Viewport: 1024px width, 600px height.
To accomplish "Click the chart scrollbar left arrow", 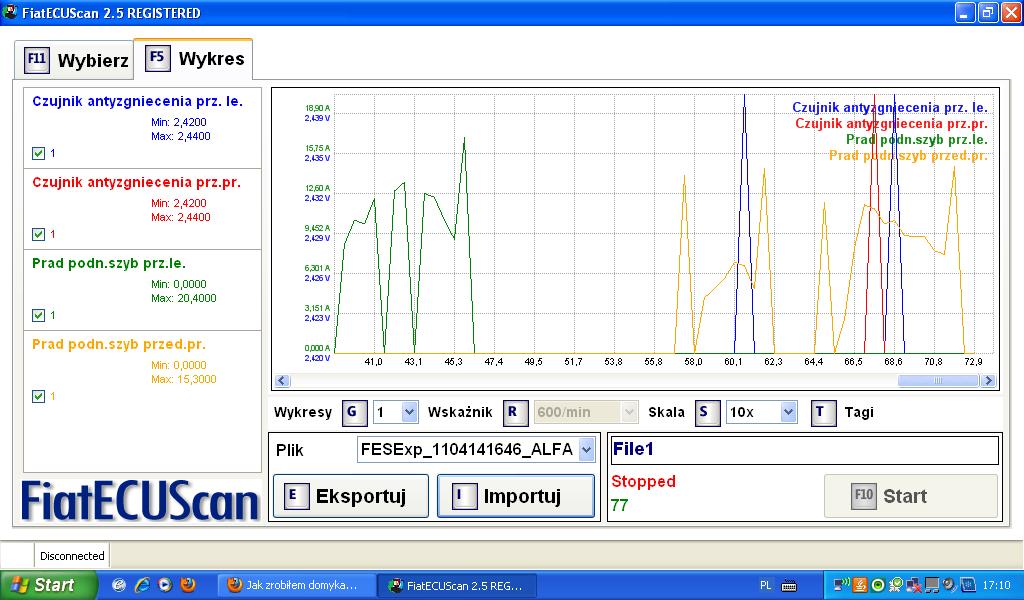I will pos(282,381).
